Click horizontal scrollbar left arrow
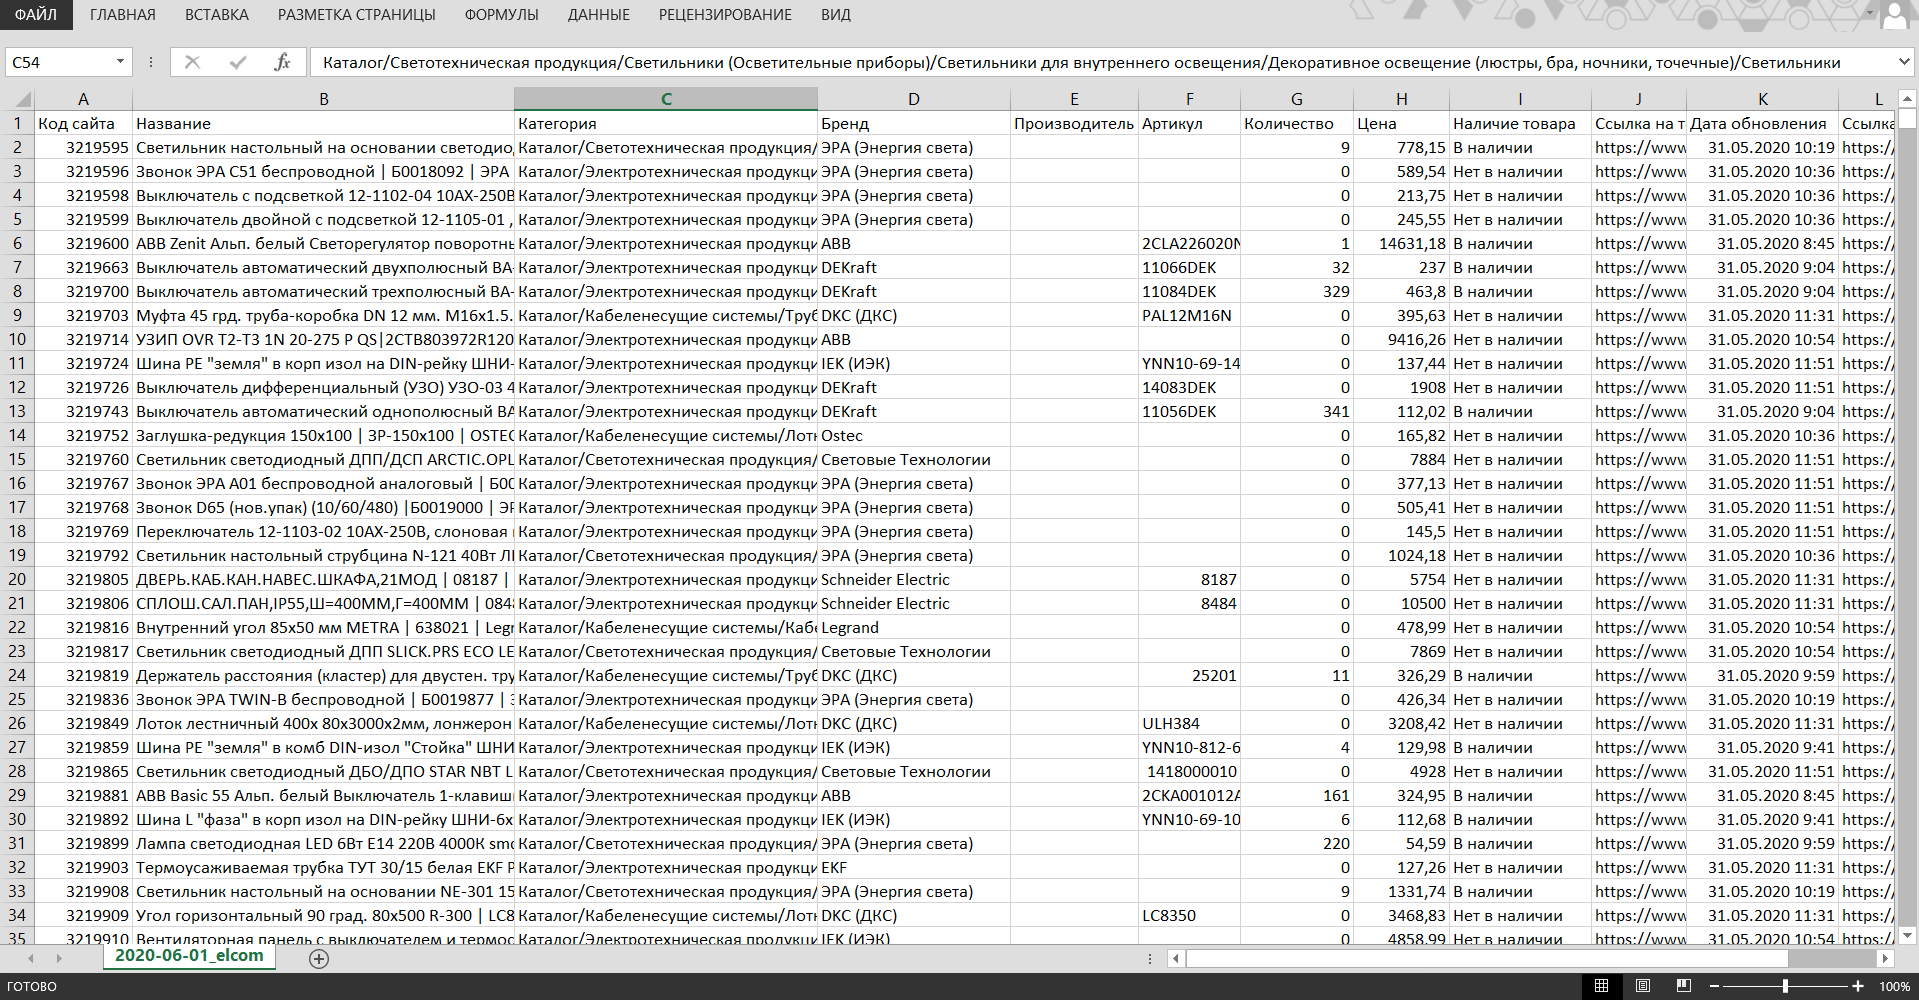1919x1000 pixels. [x=1176, y=958]
